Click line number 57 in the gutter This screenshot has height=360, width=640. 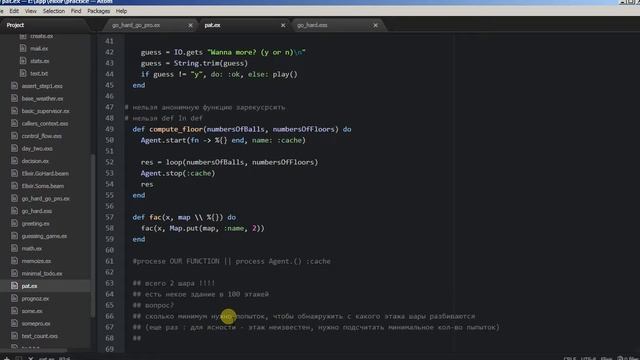tap(109, 217)
